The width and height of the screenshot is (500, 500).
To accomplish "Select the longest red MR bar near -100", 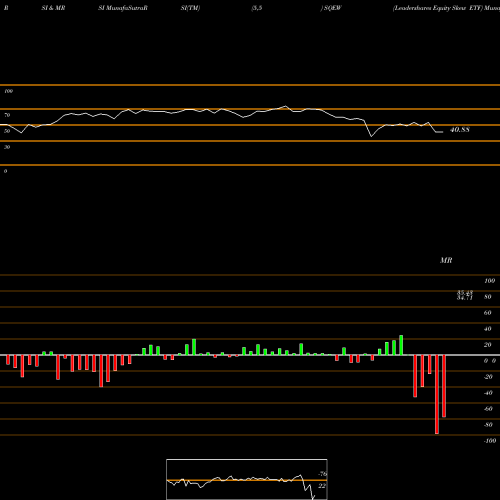I will pos(437,394).
